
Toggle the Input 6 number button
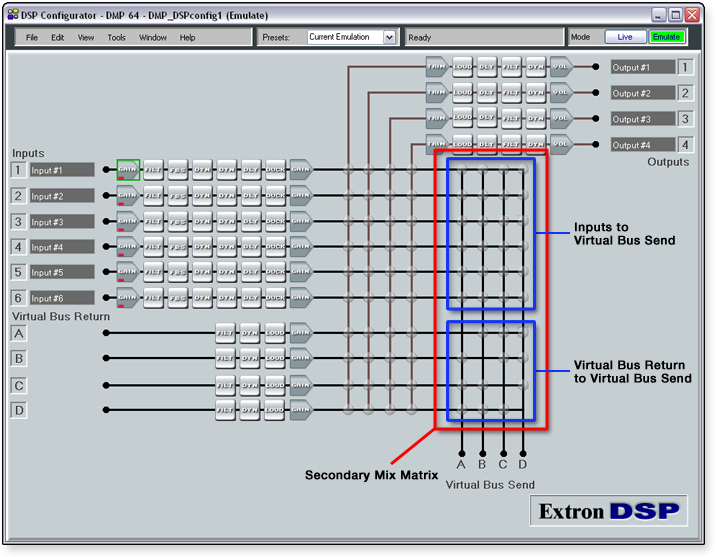(18, 297)
